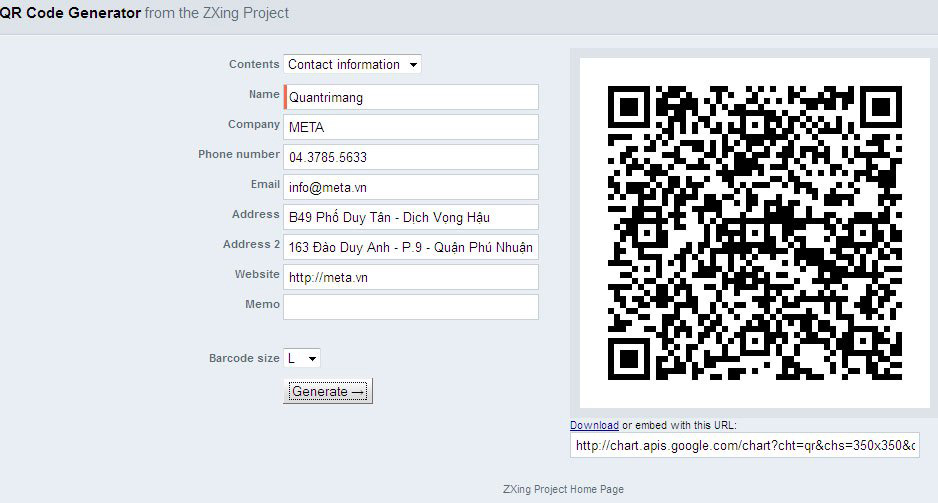Click the Company field containing META
This screenshot has height=503, width=938.
click(x=411, y=127)
